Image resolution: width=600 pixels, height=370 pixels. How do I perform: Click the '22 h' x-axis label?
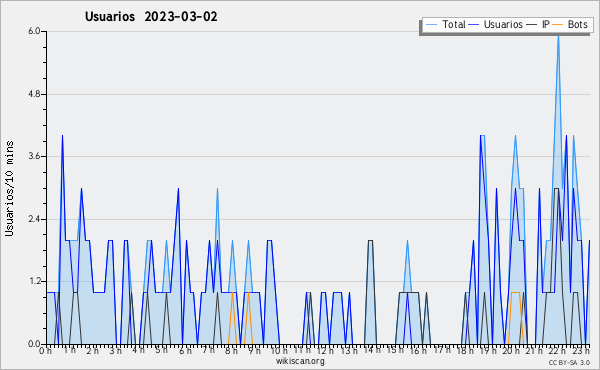(558, 350)
